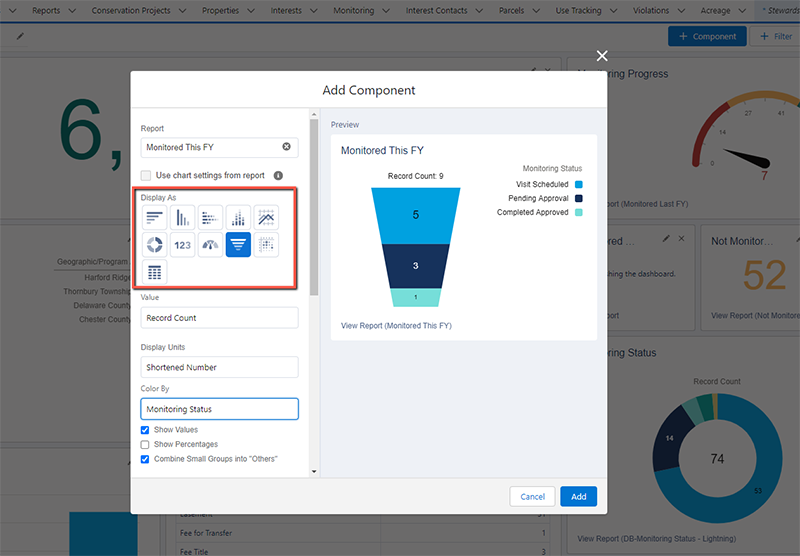Select Lightning table display type

point(155,272)
